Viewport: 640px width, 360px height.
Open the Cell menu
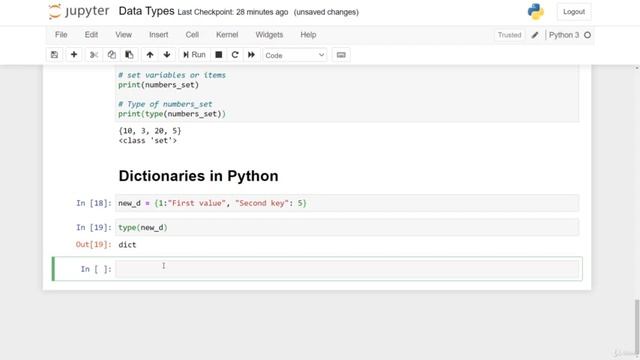(192, 35)
